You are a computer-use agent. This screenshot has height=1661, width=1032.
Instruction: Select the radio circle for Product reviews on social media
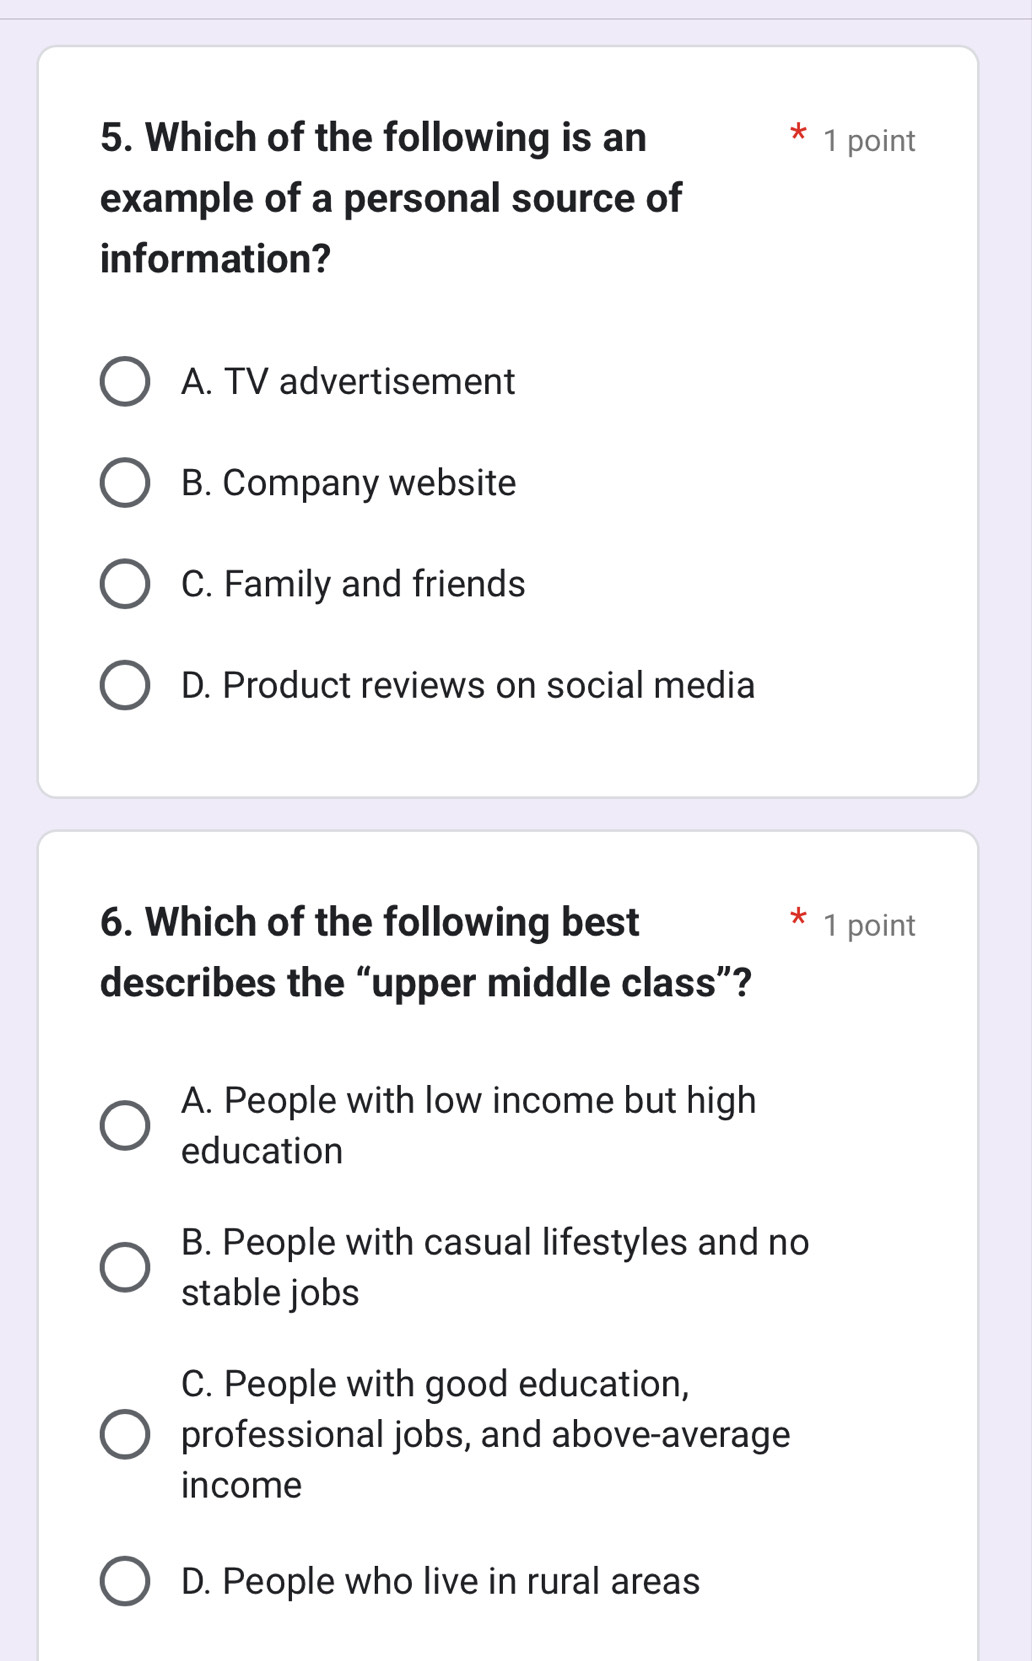coord(125,685)
